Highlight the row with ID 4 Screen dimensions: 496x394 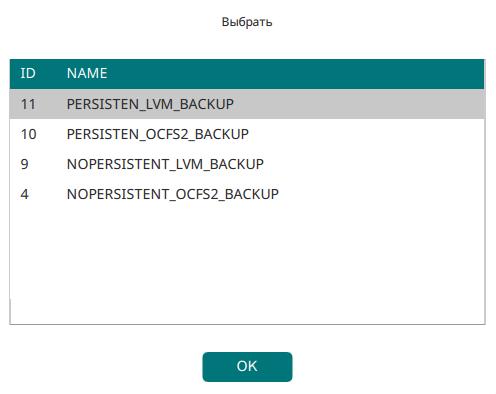point(247,194)
